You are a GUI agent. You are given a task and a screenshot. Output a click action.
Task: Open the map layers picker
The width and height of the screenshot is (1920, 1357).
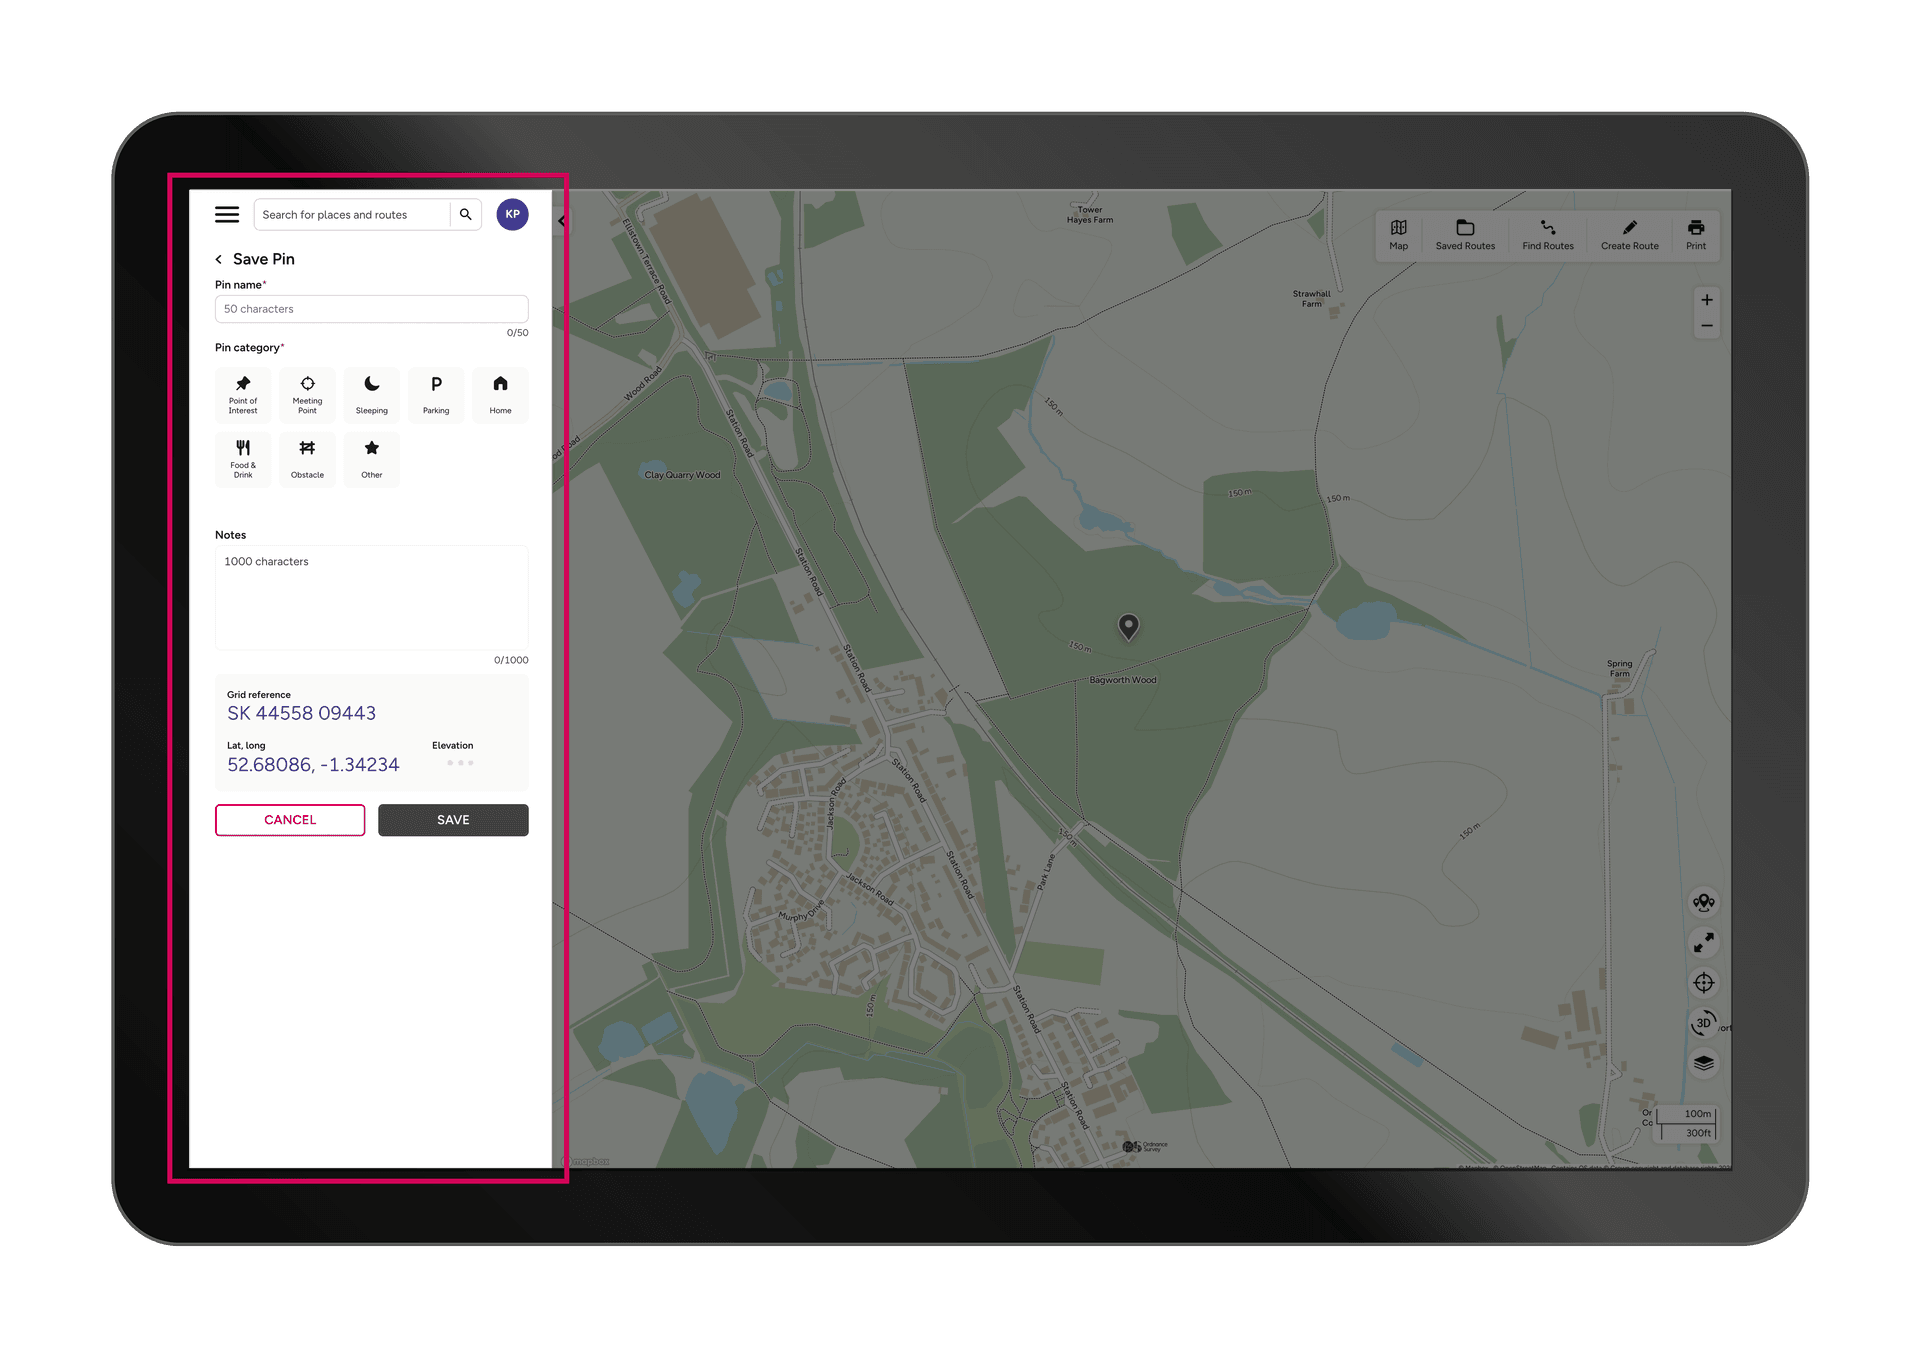1704,1063
